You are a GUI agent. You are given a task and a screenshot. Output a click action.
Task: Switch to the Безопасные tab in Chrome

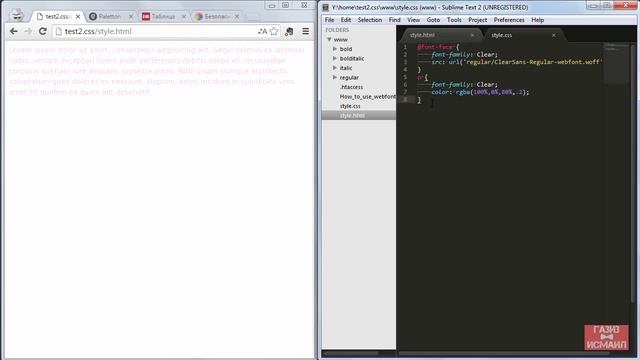tap(216, 17)
